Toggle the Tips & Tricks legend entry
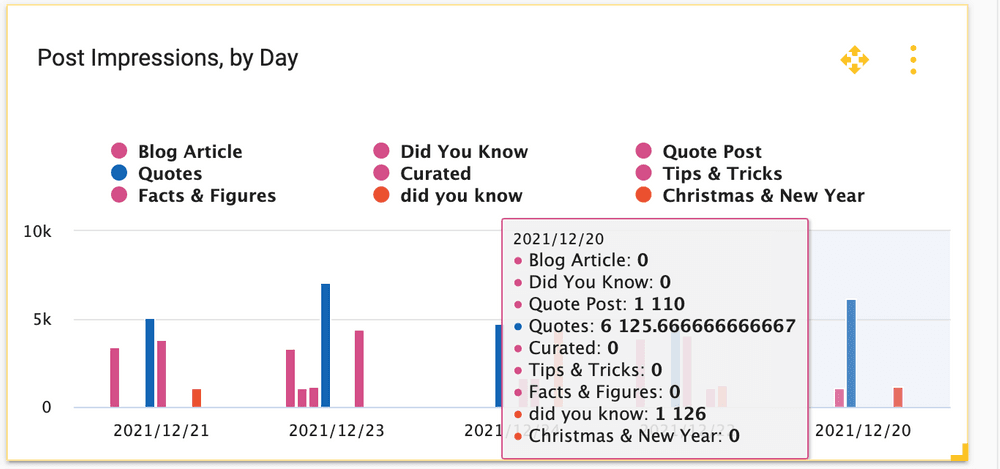The height and width of the screenshot is (469, 1000). coord(722,174)
